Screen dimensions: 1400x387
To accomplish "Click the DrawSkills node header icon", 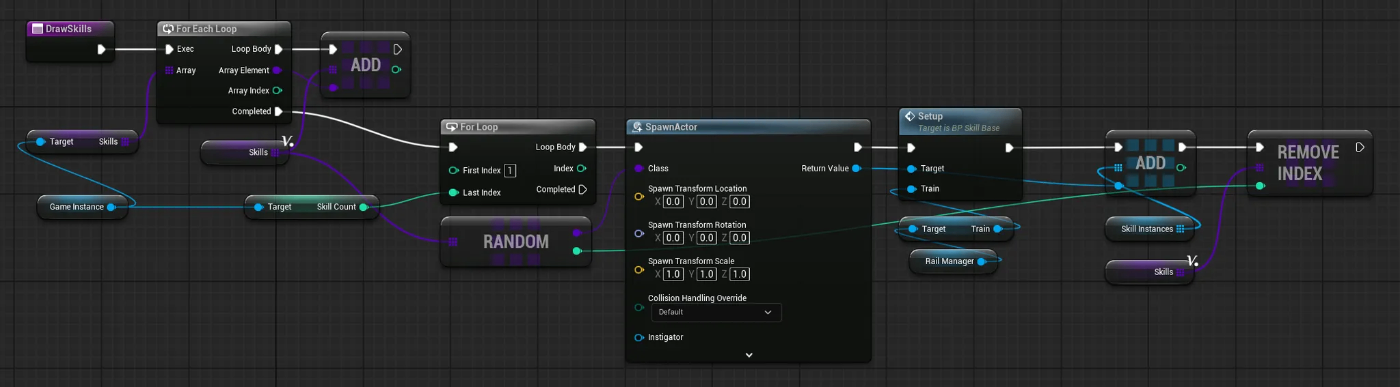I will [x=36, y=29].
